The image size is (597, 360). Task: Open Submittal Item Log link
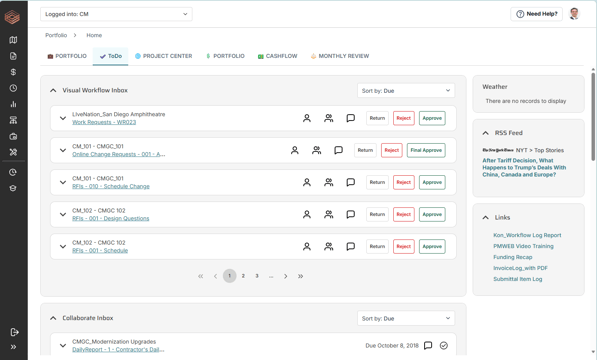(517, 279)
